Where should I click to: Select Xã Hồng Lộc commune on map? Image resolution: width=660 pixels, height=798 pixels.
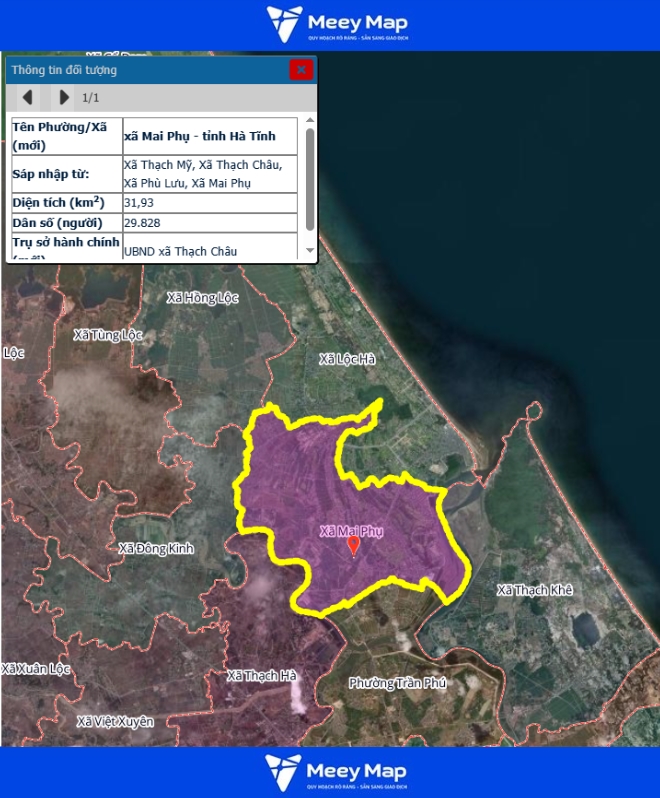[203, 298]
